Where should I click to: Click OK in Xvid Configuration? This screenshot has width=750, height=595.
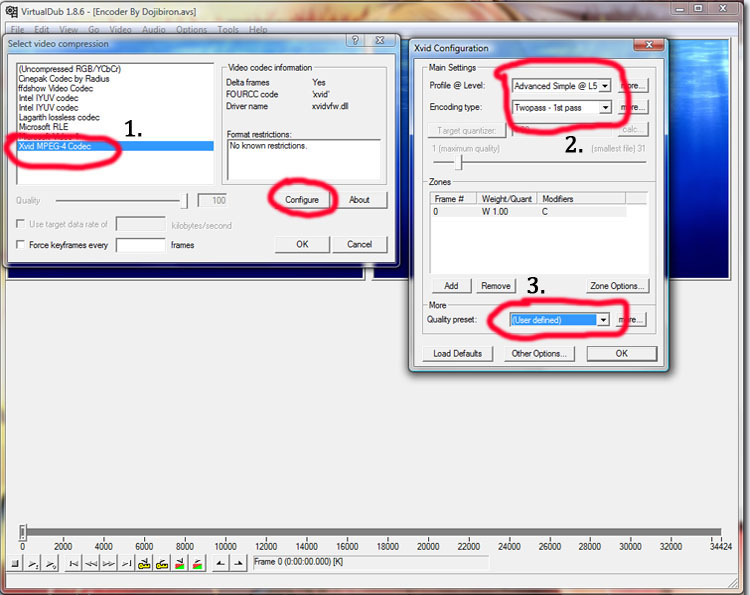622,353
